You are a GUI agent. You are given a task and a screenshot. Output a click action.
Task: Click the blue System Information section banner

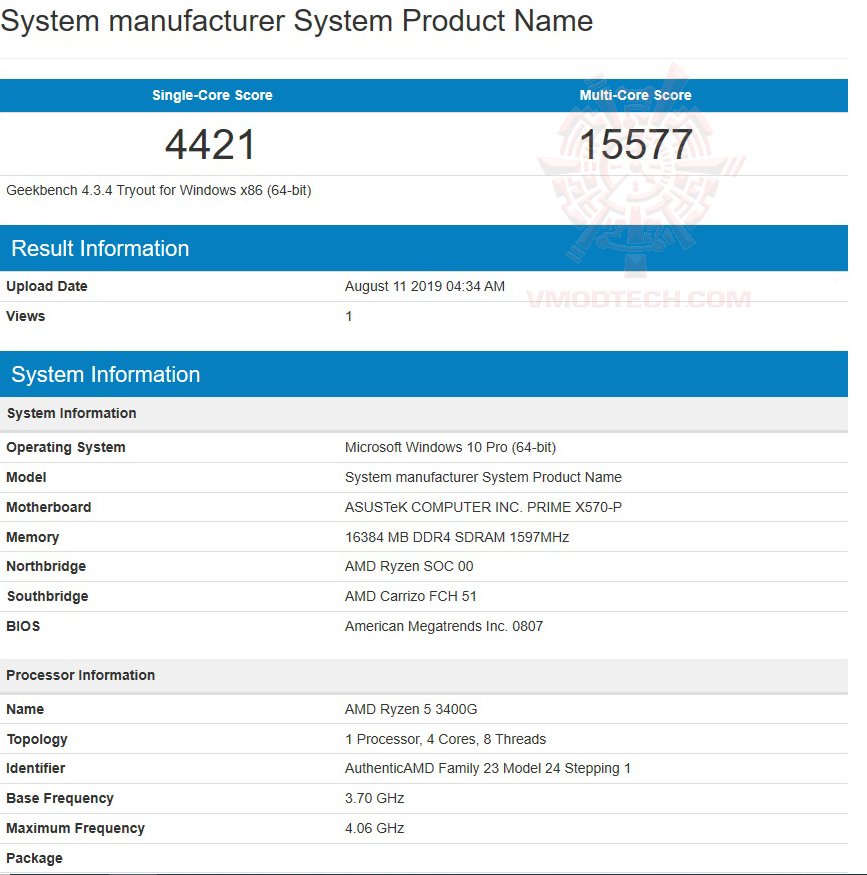click(424, 374)
